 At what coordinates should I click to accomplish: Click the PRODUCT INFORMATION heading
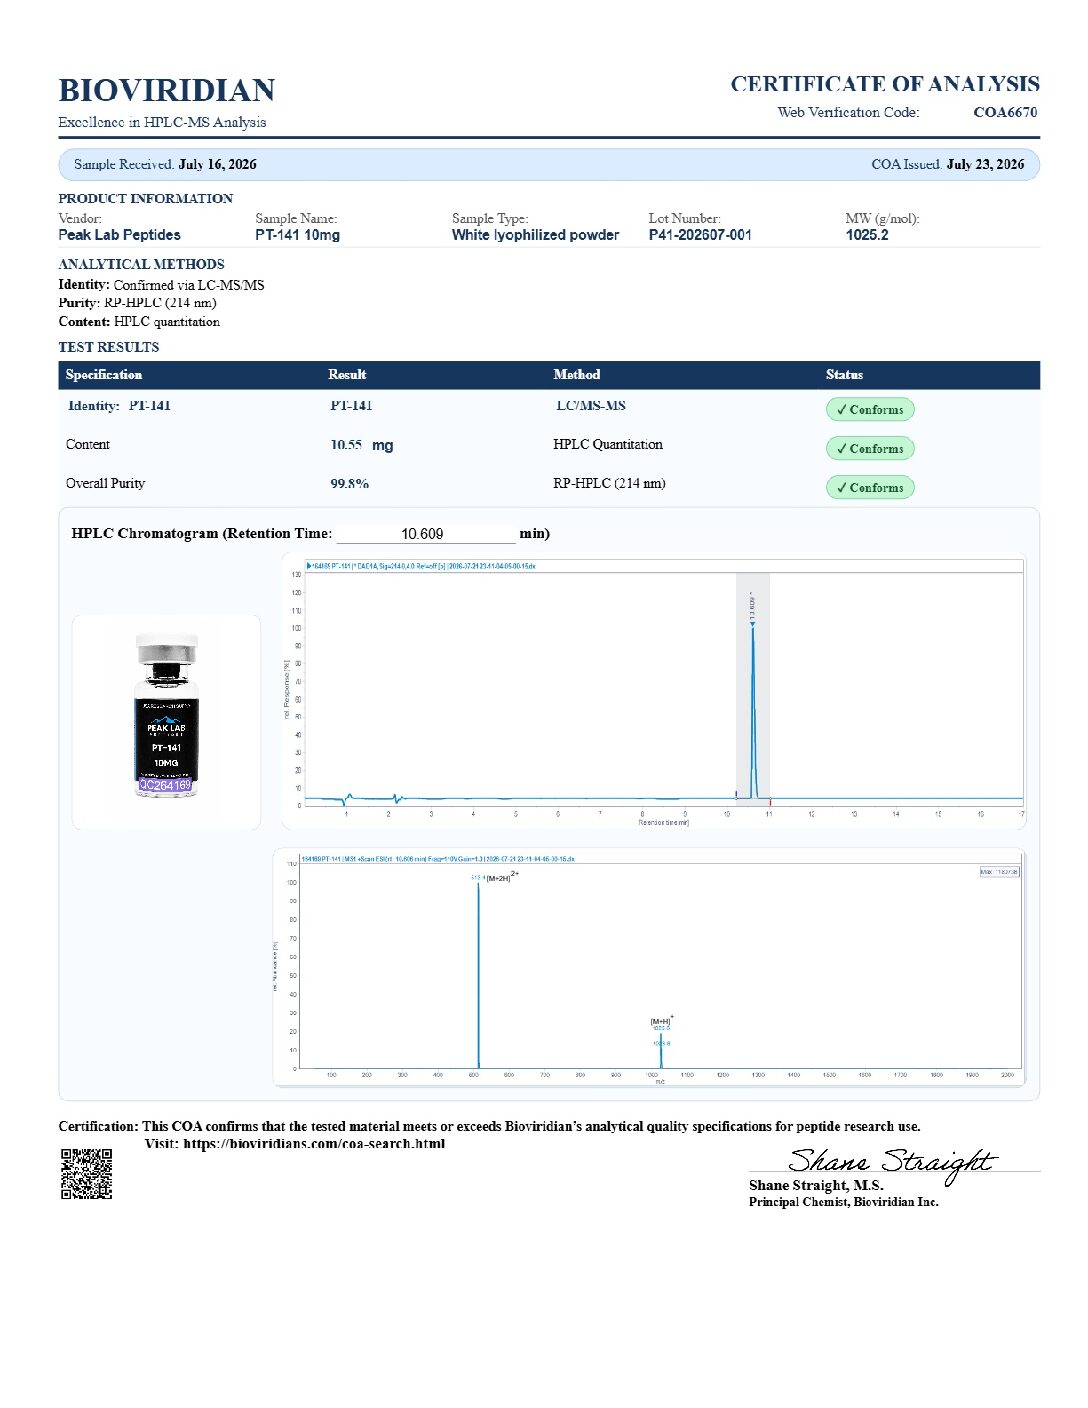pyautogui.click(x=145, y=198)
